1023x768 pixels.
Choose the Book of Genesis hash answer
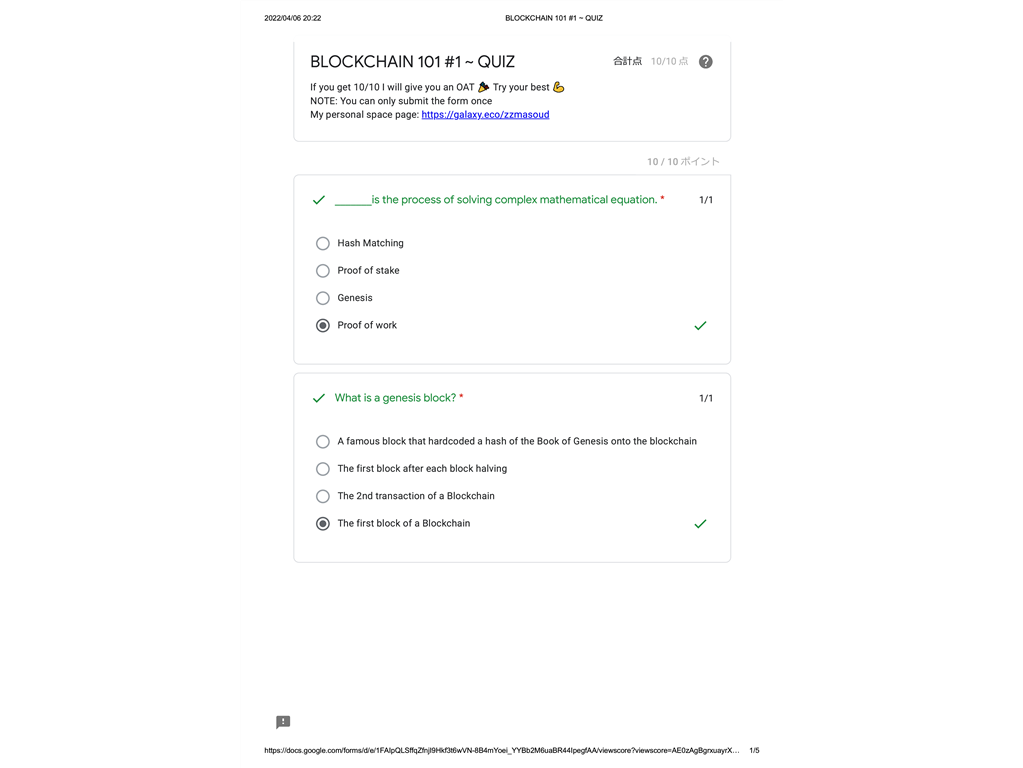pyautogui.click(x=323, y=442)
